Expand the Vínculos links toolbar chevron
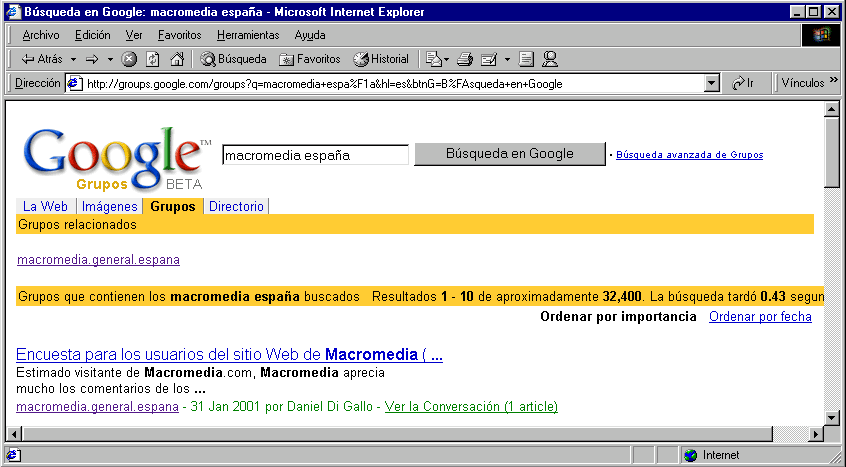Viewport: 846px width, 467px height. [x=834, y=81]
